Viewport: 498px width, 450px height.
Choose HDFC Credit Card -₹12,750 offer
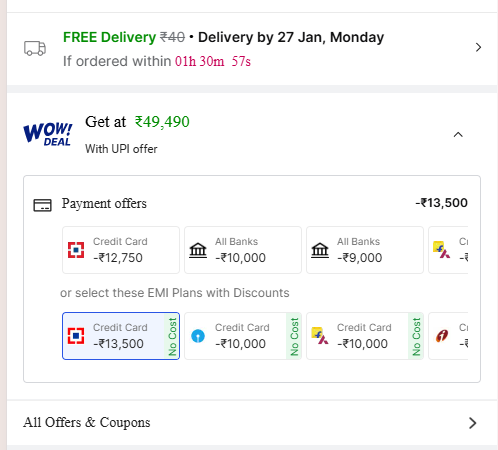coord(121,250)
